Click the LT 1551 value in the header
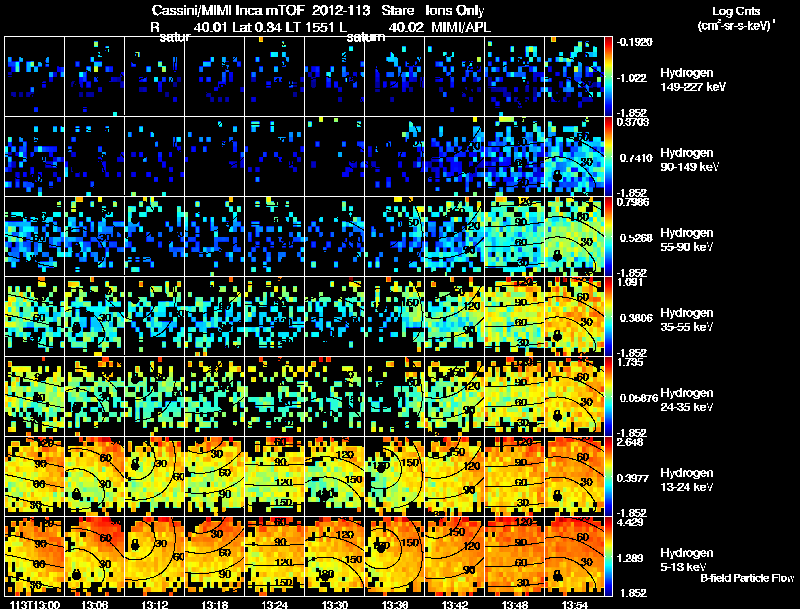 click(309, 27)
